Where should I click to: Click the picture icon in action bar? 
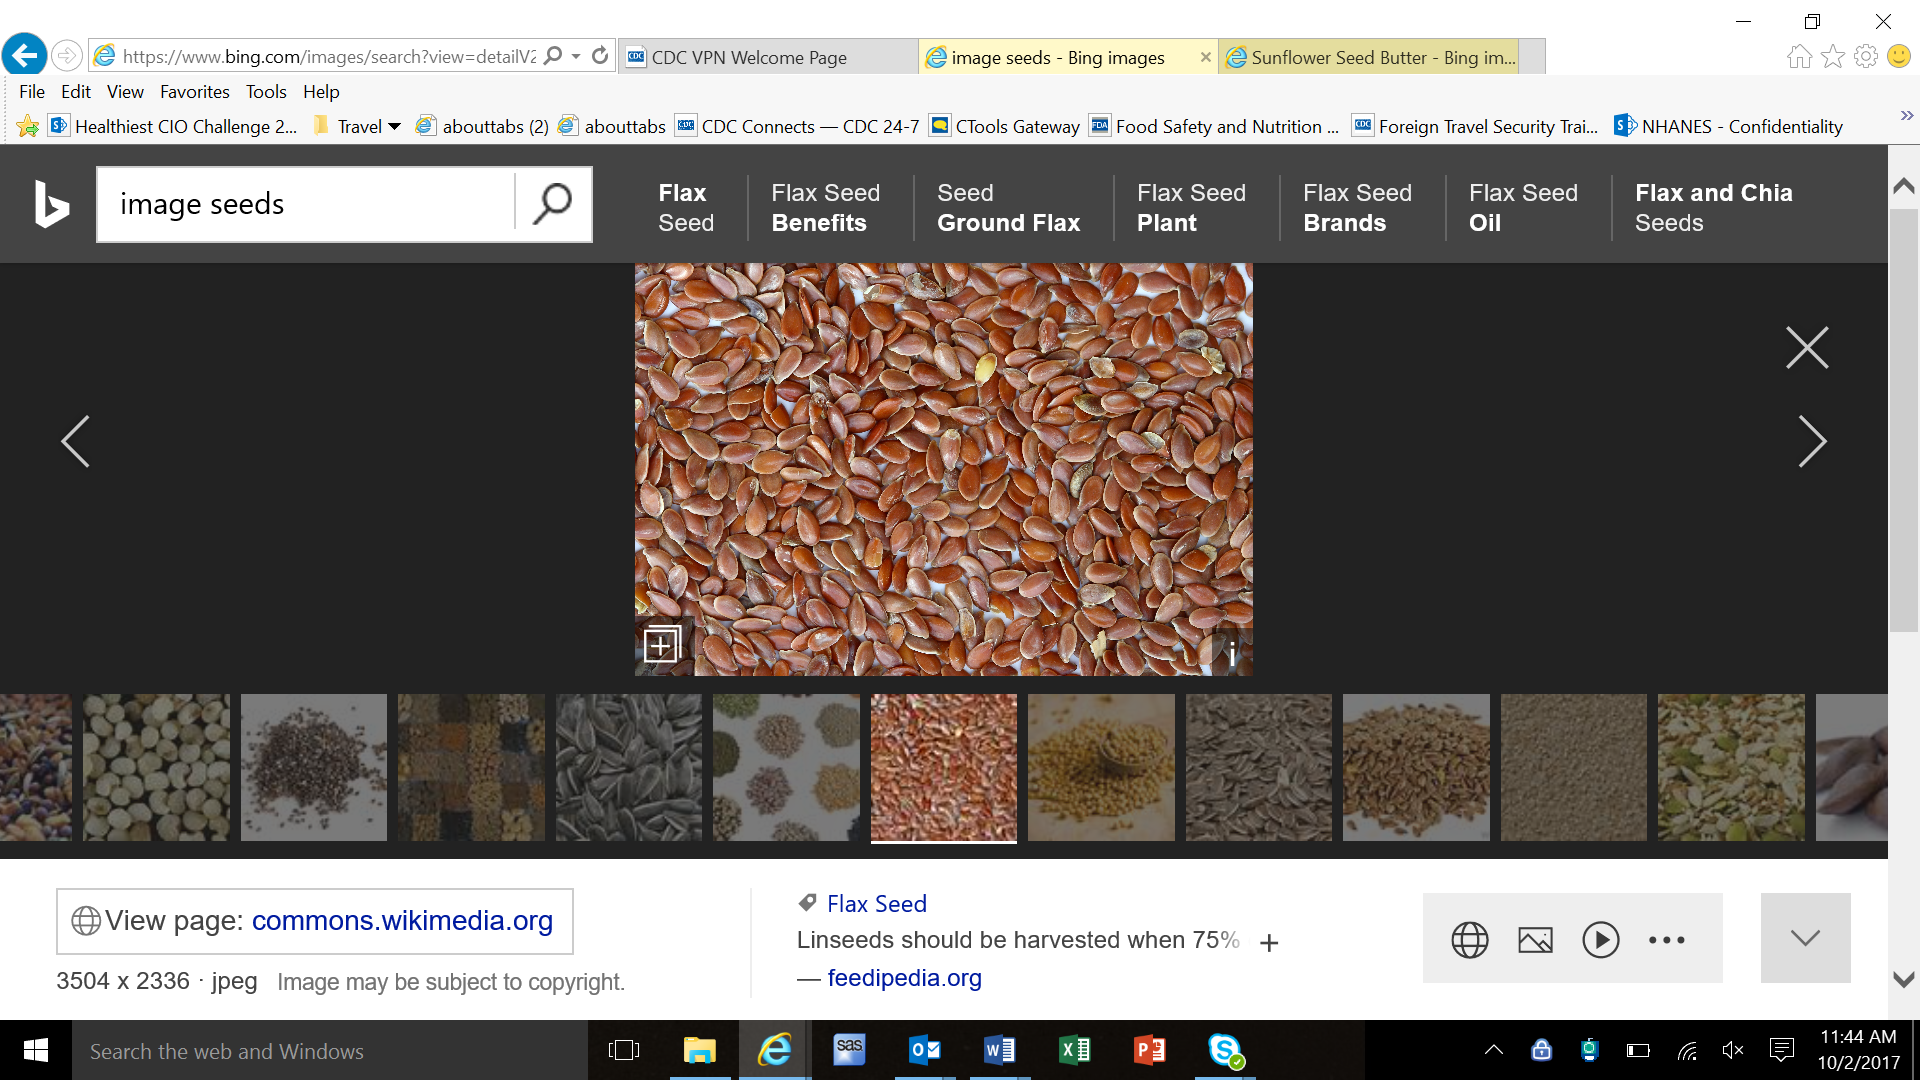(1535, 940)
